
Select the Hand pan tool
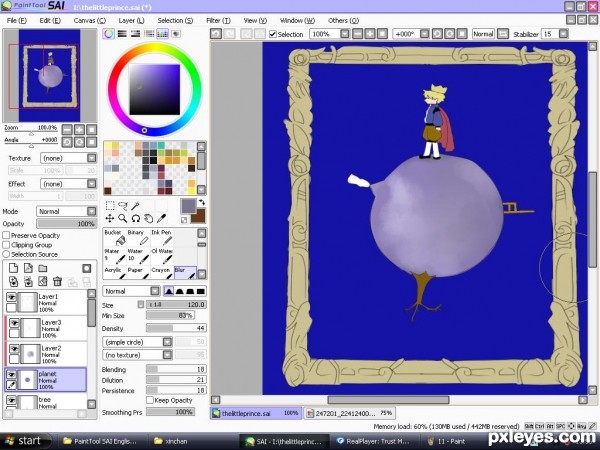click(148, 218)
